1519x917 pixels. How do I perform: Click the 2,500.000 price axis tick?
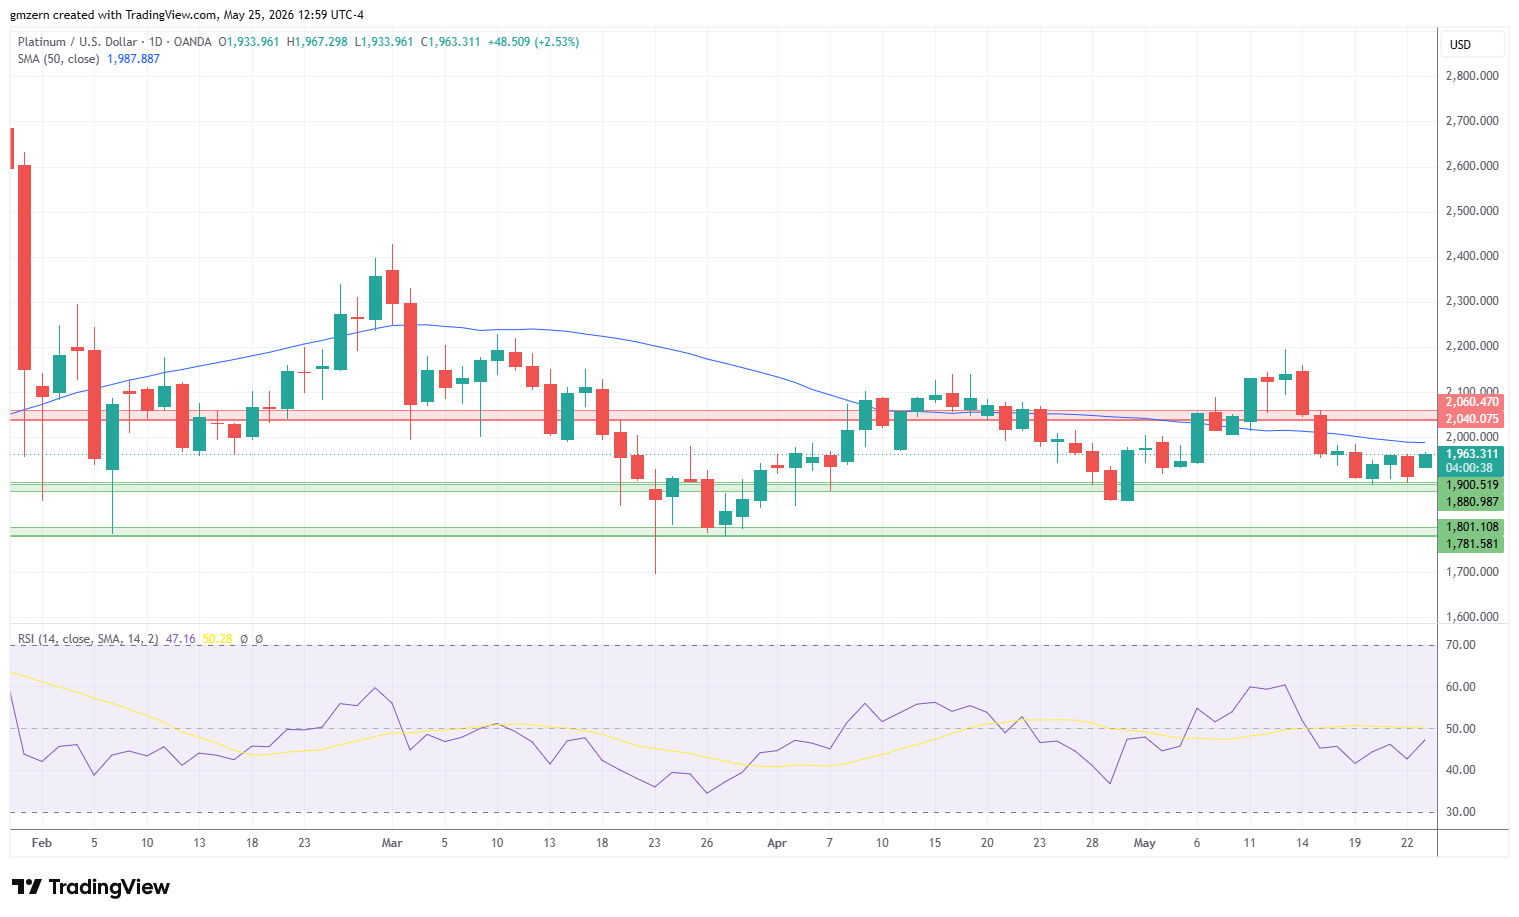[1472, 211]
